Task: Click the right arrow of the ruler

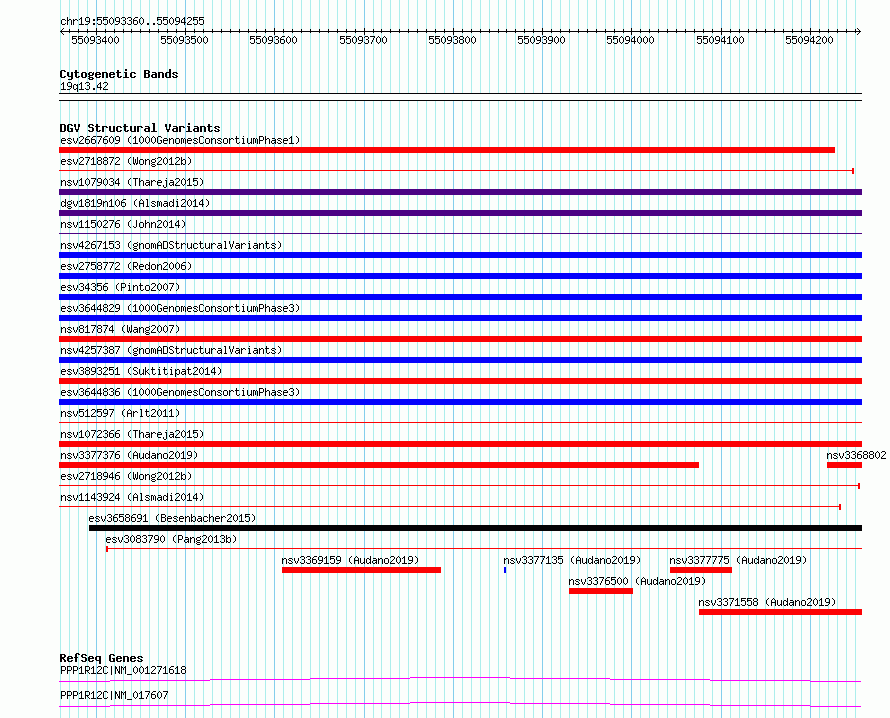Action: (x=858, y=31)
